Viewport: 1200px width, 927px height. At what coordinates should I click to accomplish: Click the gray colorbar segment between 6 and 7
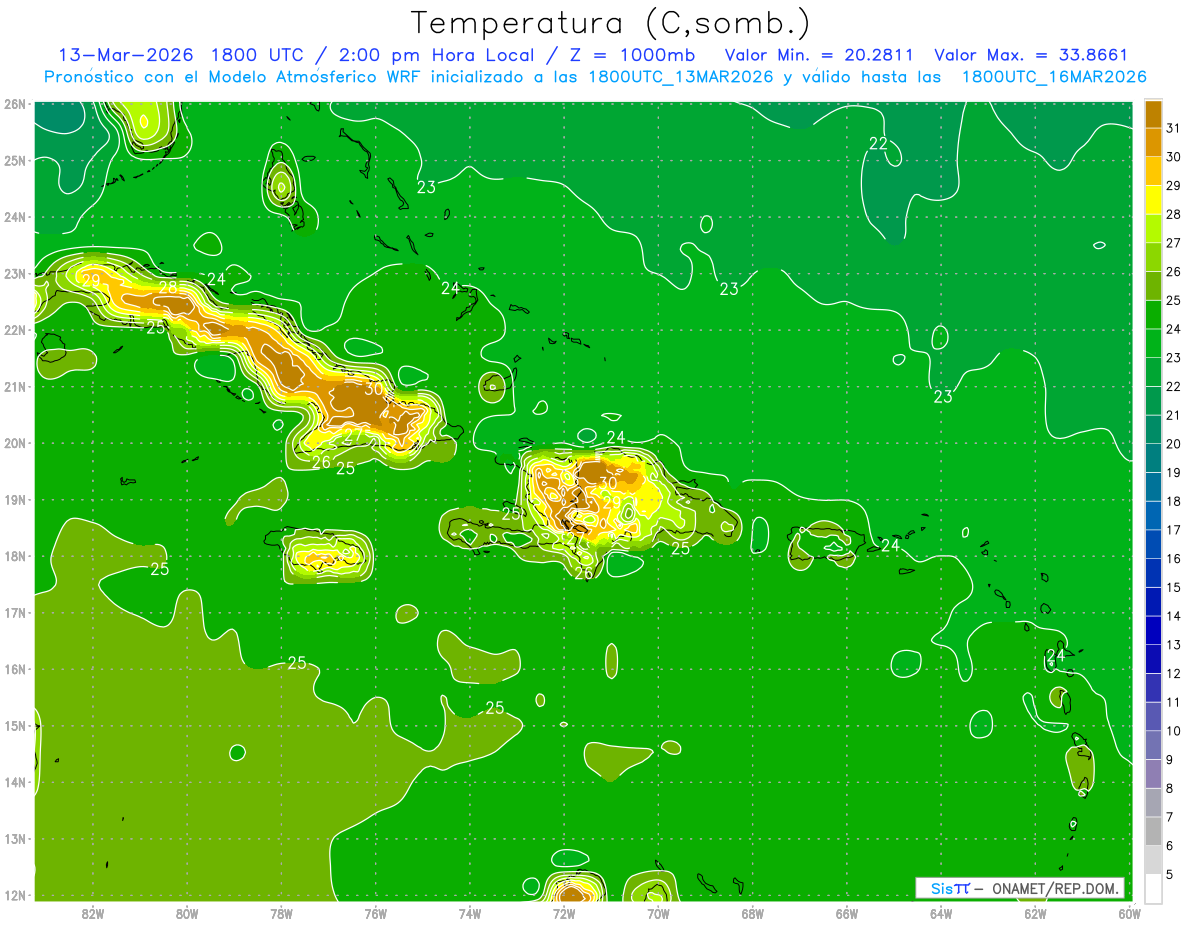(1153, 831)
